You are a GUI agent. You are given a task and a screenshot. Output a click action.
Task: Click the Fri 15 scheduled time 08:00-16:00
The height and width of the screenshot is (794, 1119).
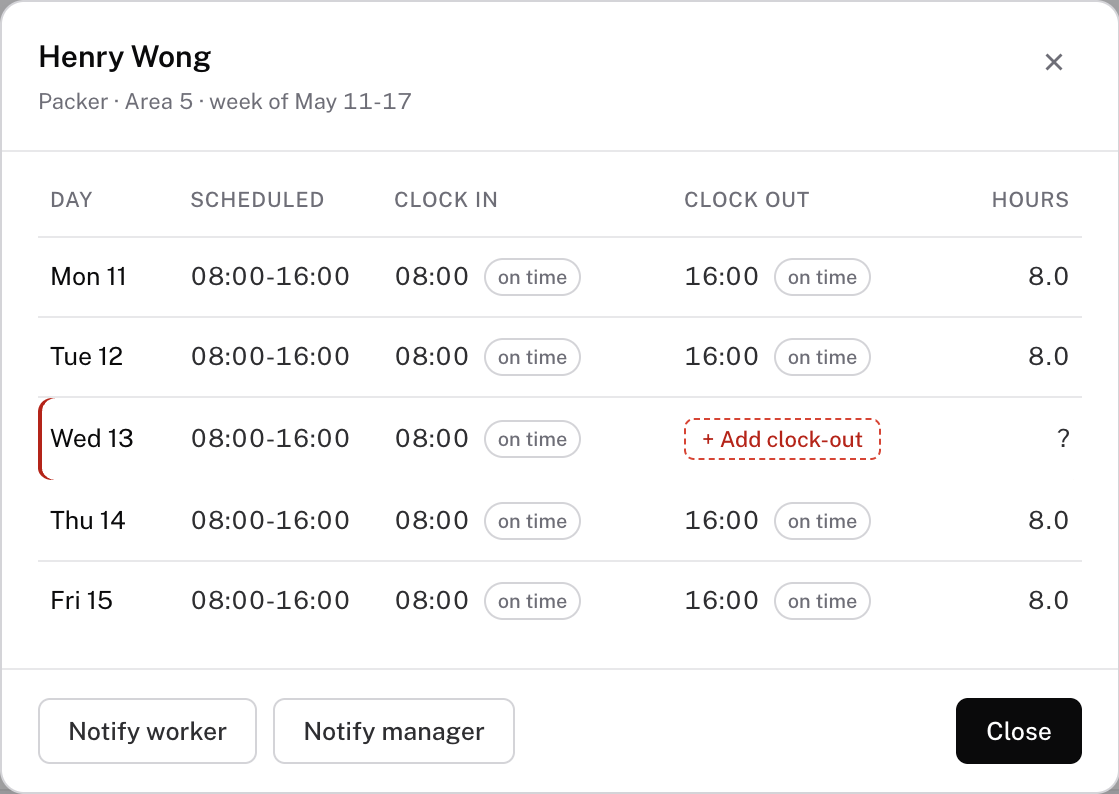click(270, 601)
